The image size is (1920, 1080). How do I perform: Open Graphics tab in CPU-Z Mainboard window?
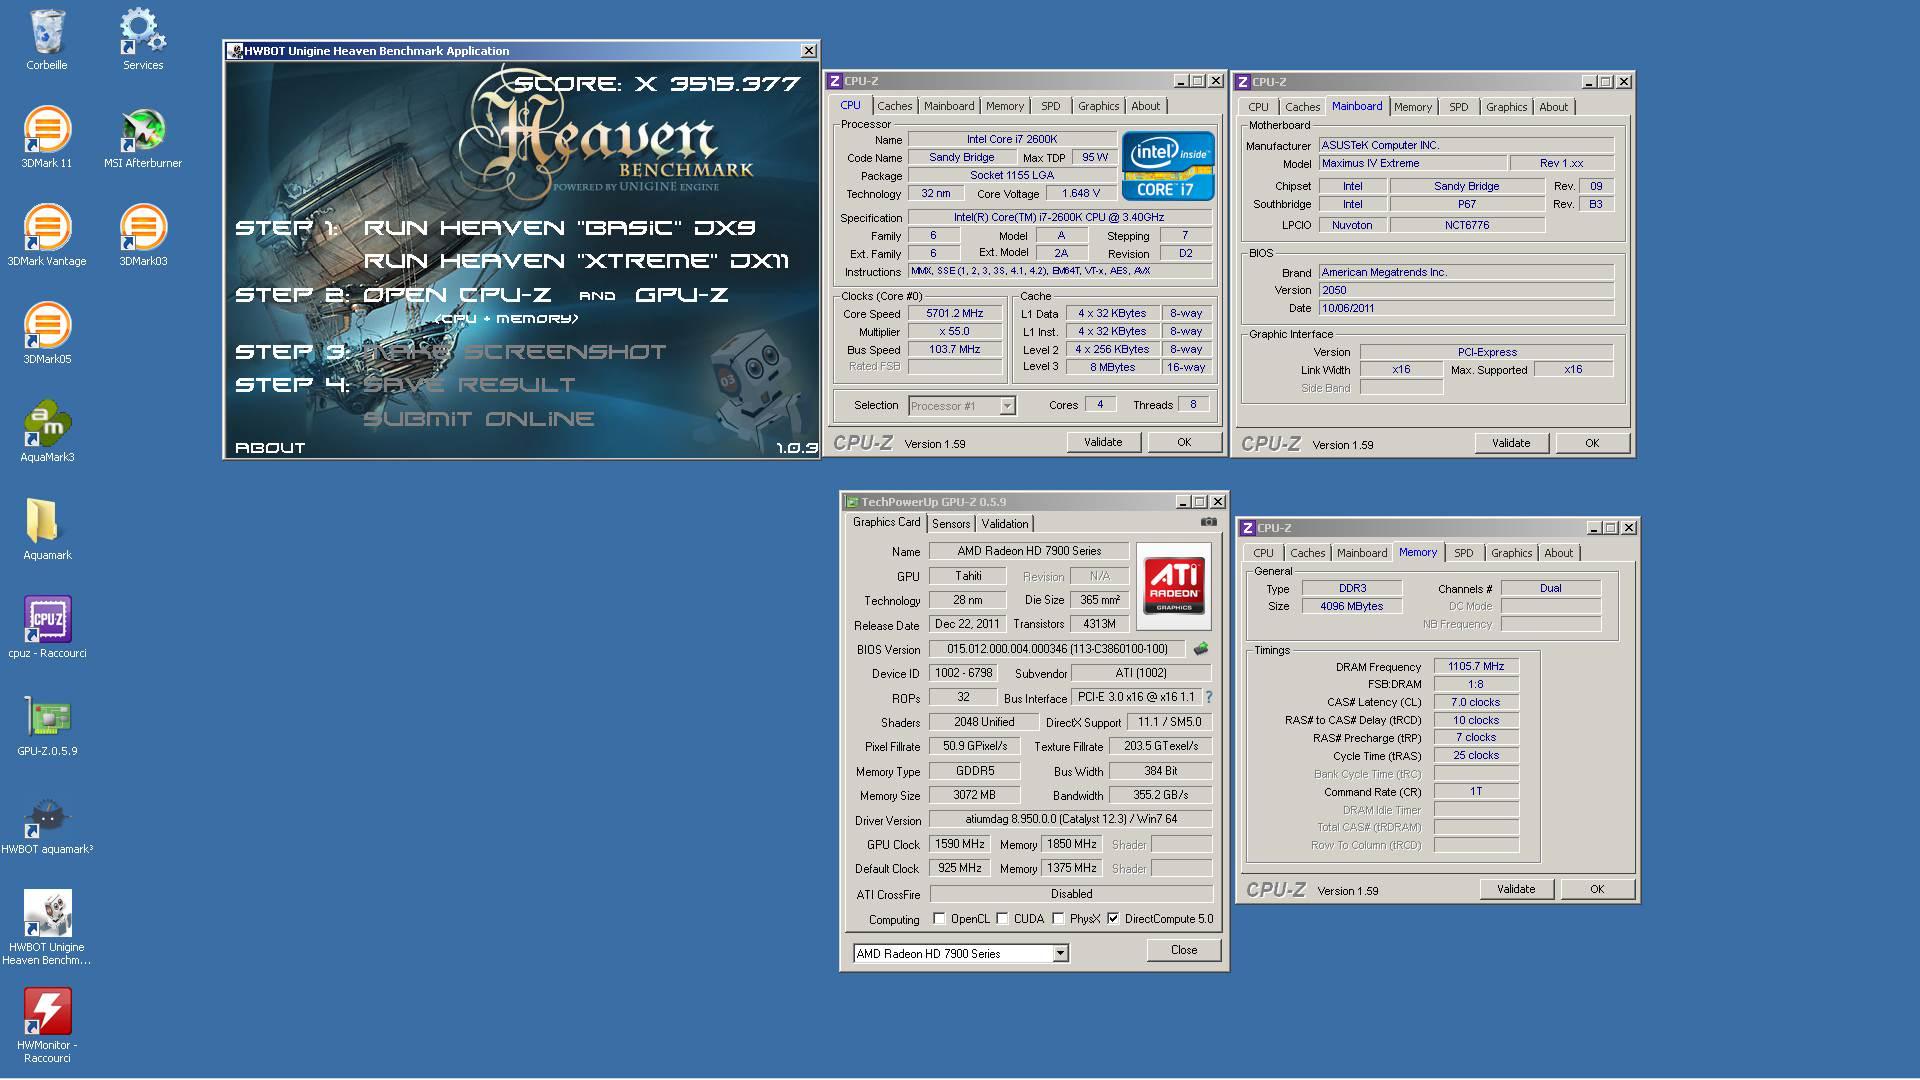[1506, 107]
